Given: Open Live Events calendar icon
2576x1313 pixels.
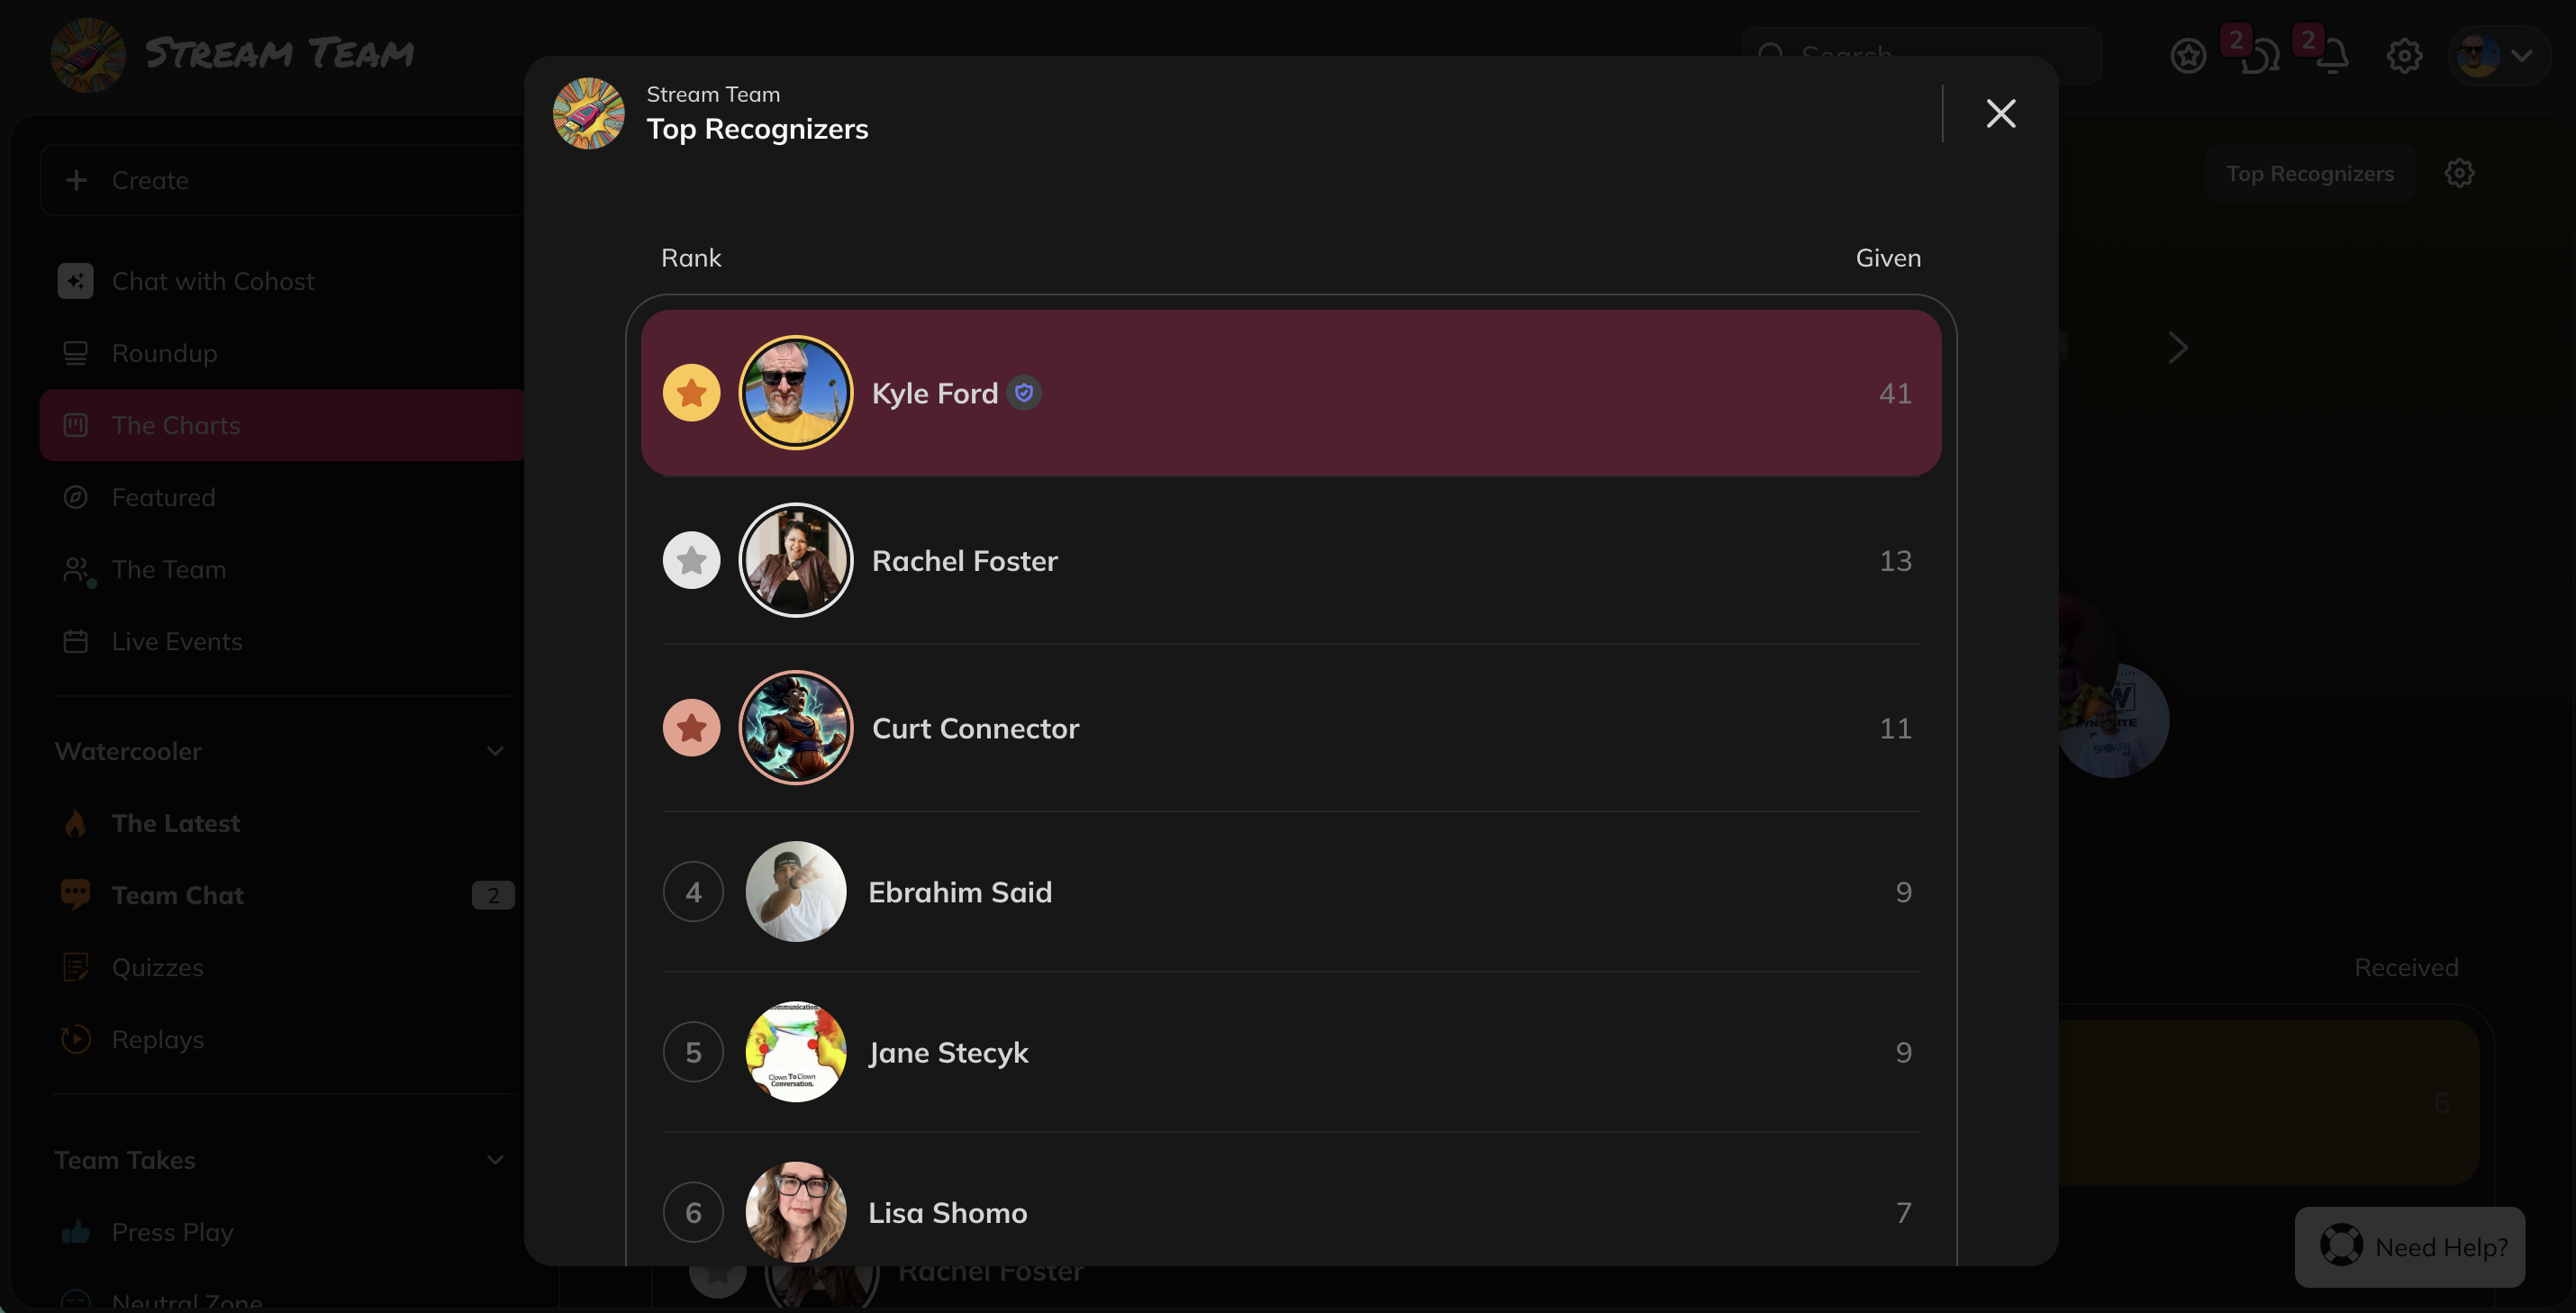Looking at the screenshot, I should [x=76, y=641].
